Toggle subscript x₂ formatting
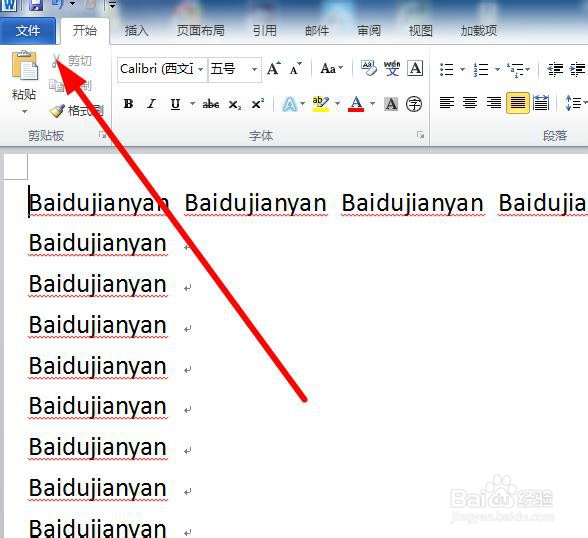Screen dimensions: 588x538 [235, 104]
